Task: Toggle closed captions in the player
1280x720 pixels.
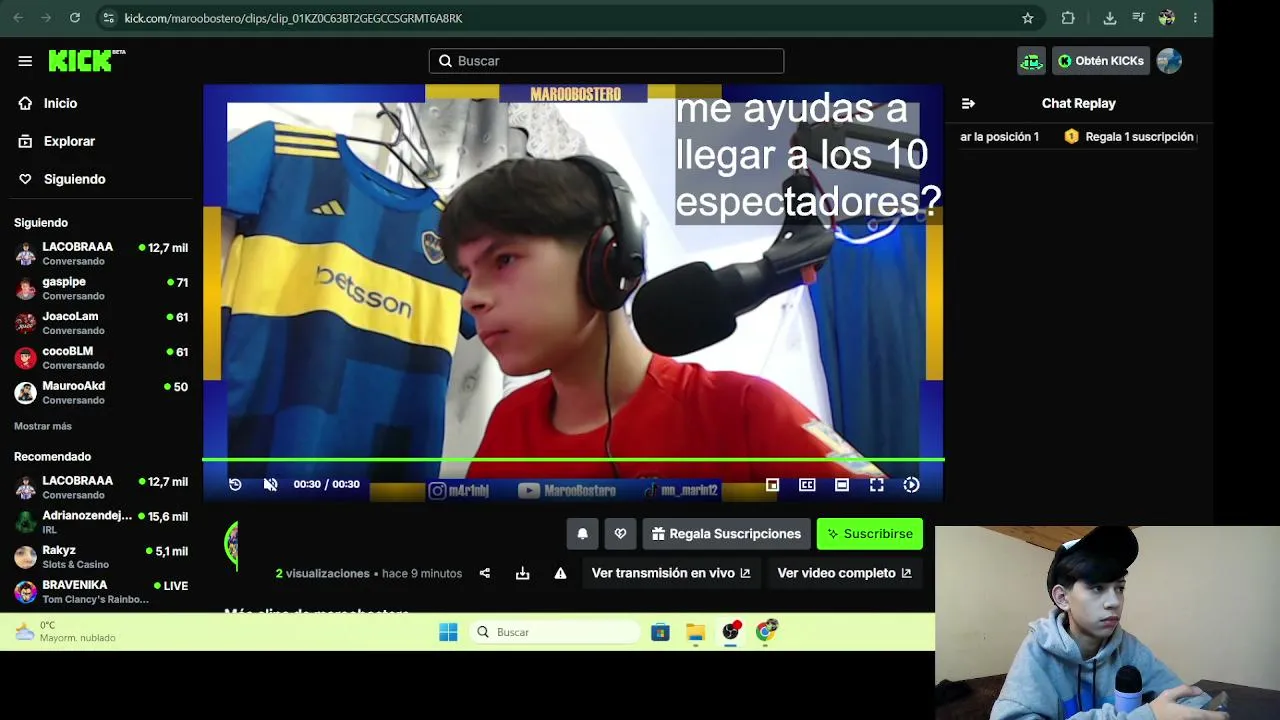Action: pos(807,485)
